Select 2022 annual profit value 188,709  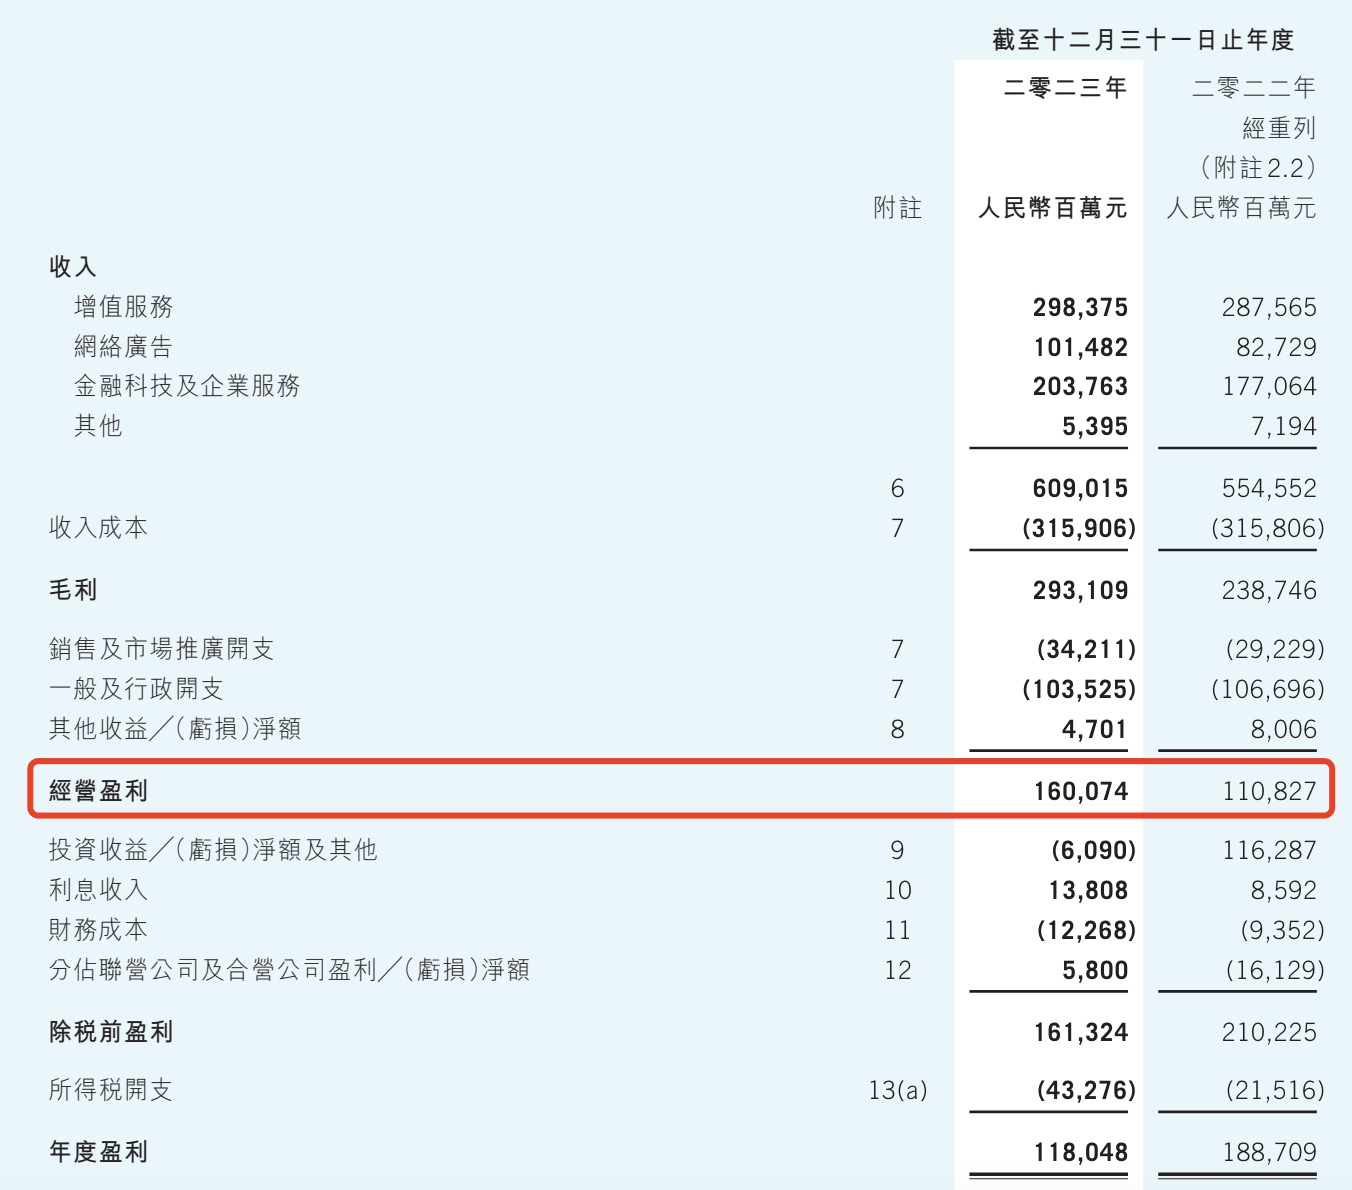click(1269, 1152)
